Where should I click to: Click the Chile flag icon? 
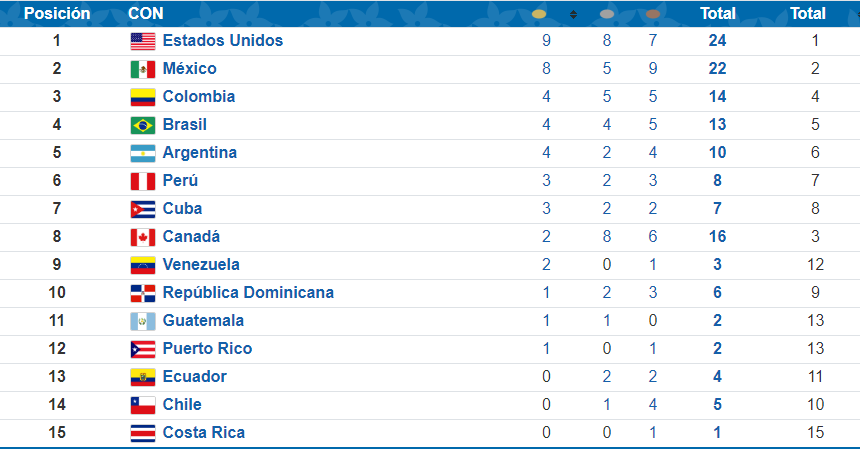pyautogui.click(x=143, y=405)
